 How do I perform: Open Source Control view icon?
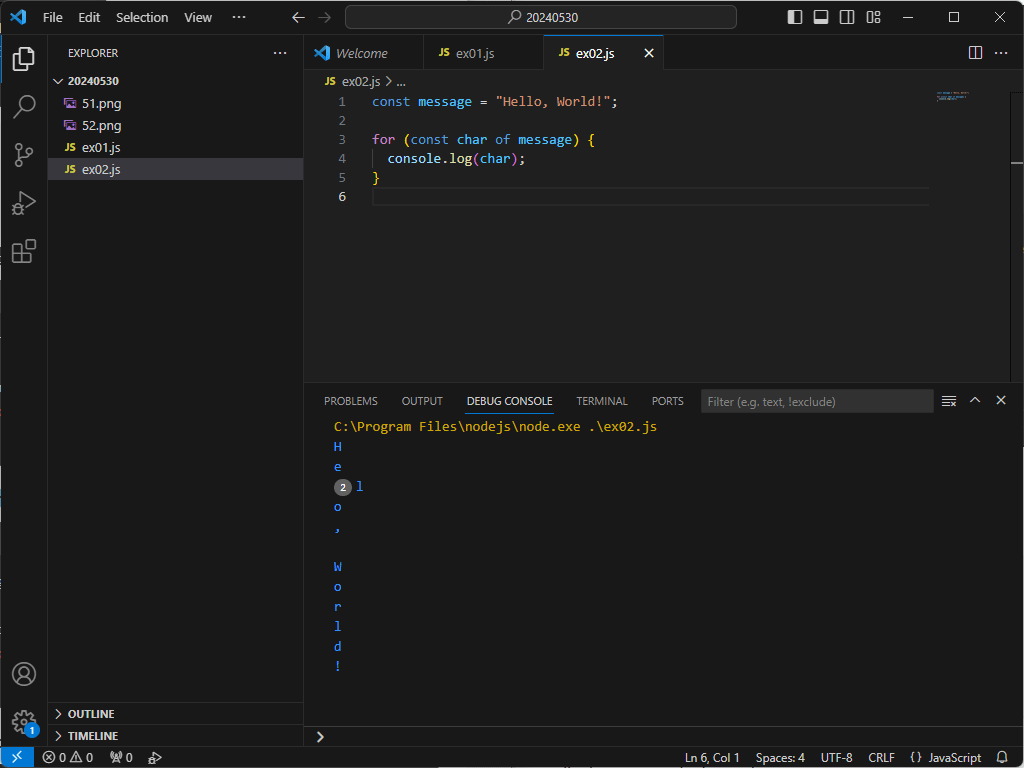click(24, 155)
